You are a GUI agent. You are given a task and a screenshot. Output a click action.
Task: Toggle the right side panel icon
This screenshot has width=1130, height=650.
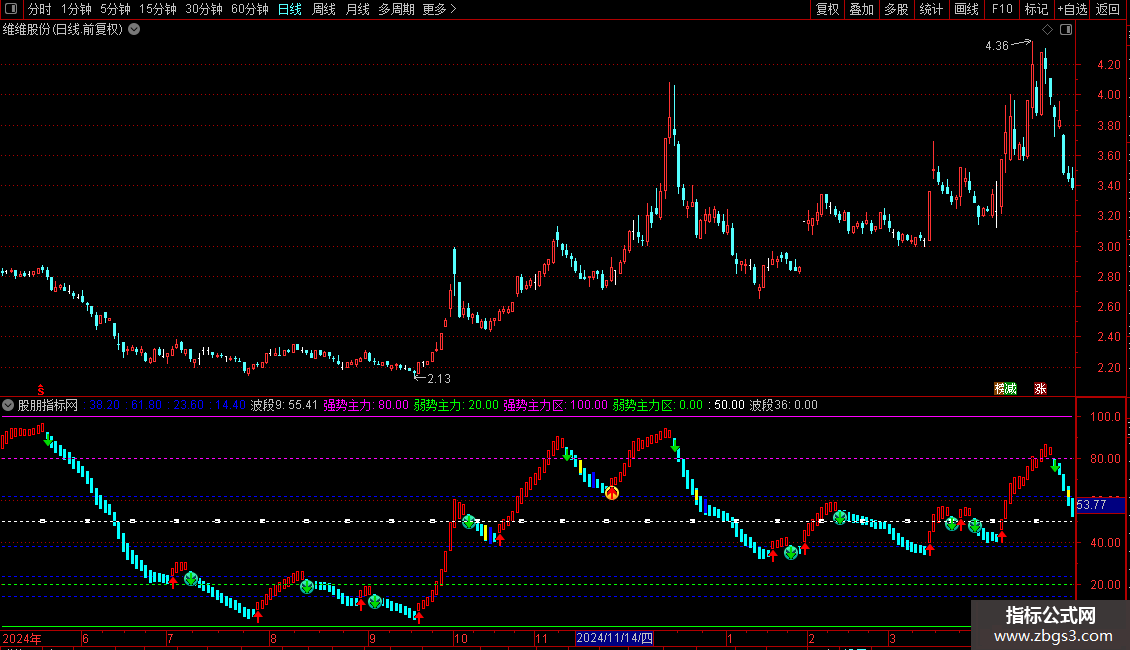coord(1066,30)
